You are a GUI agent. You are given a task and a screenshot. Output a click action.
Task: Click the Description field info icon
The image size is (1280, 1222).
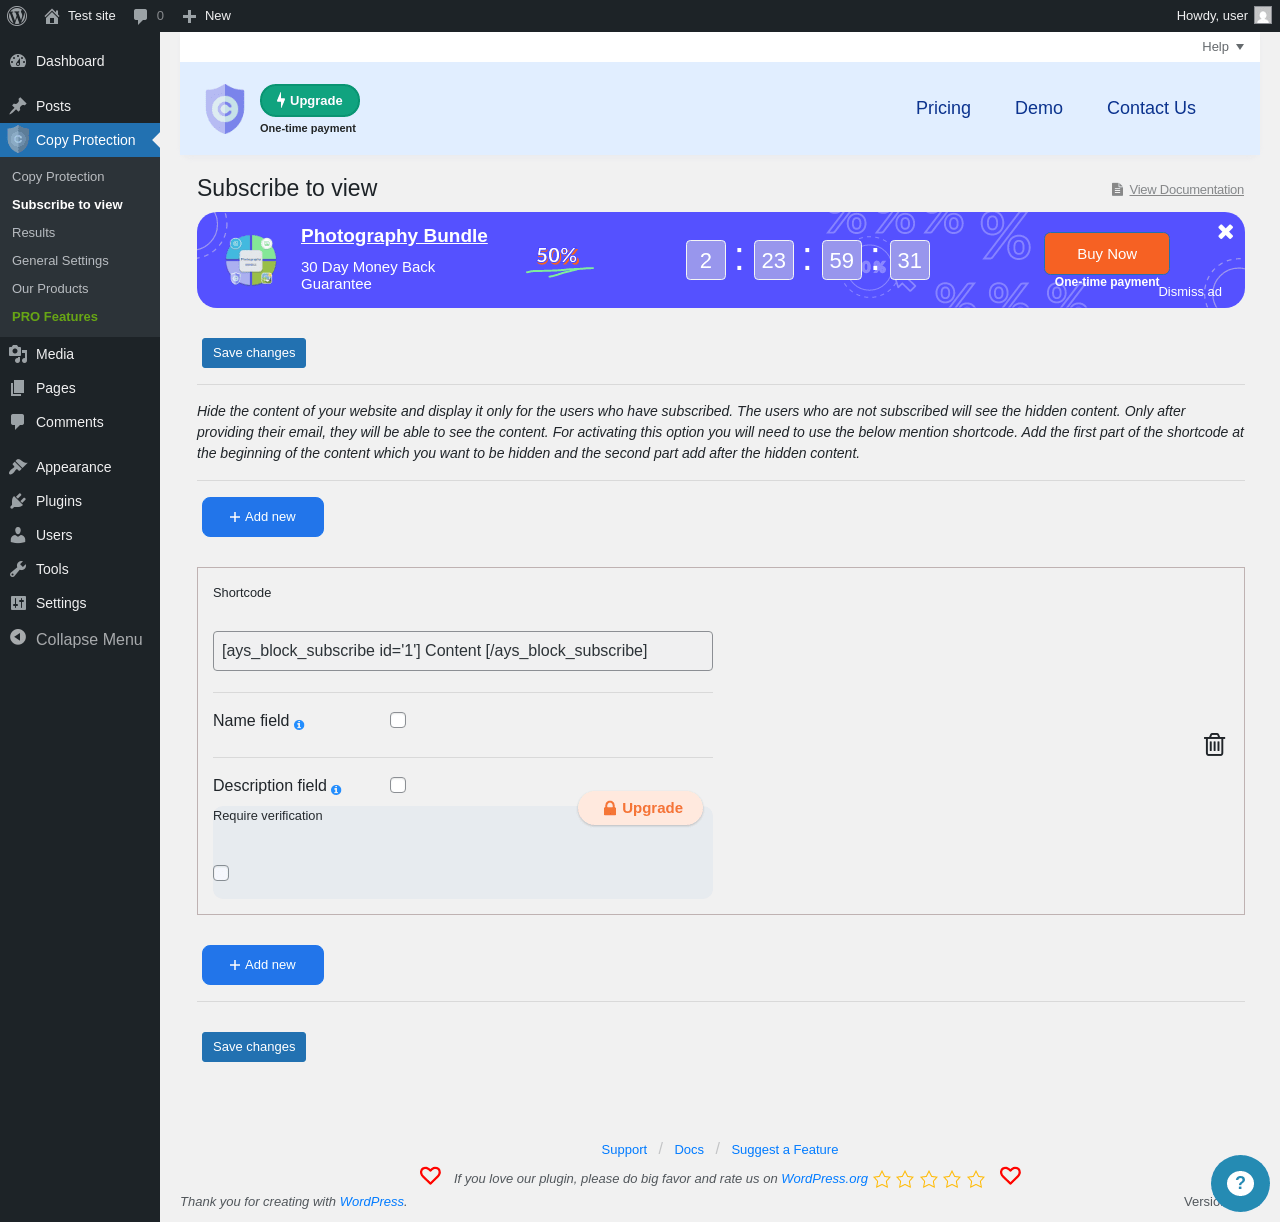point(336,790)
